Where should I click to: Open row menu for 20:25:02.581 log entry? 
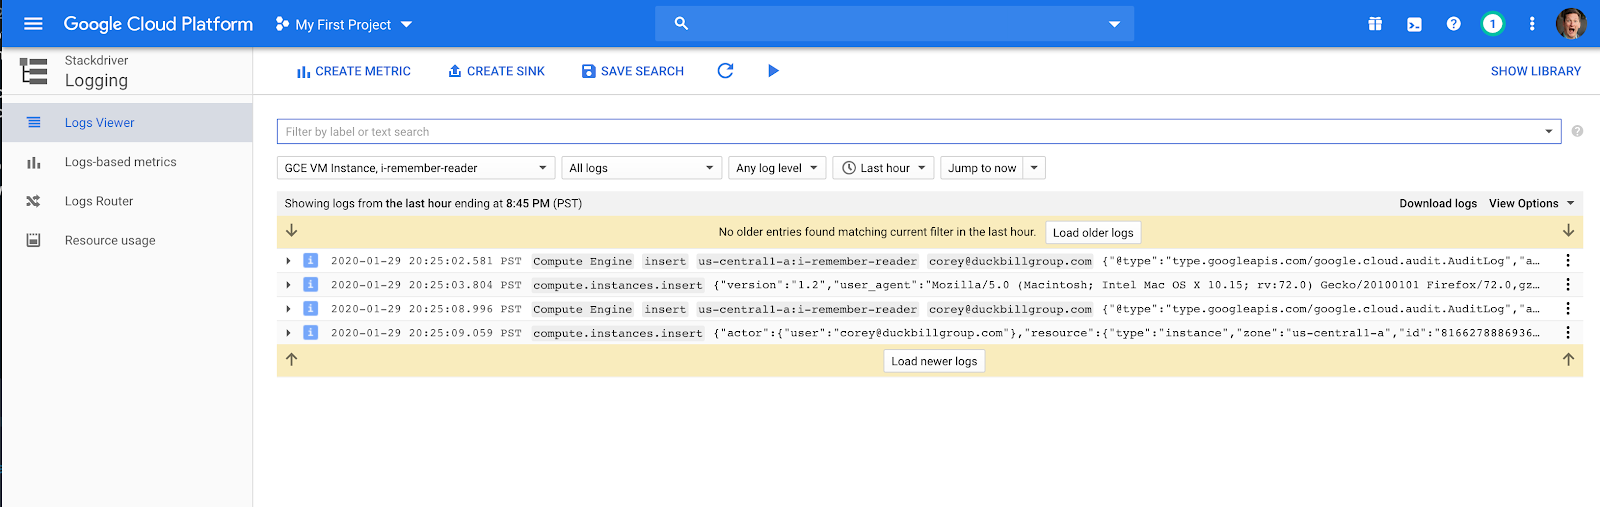pos(1567,261)
